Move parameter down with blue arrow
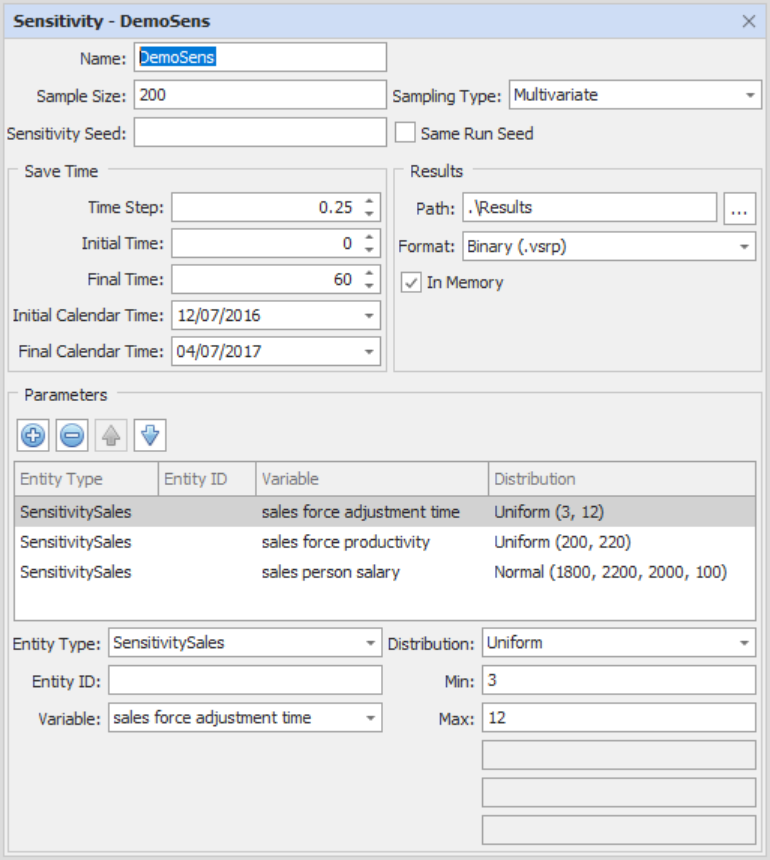The width and height of the screenshot is (770, 860). [150, 435]
